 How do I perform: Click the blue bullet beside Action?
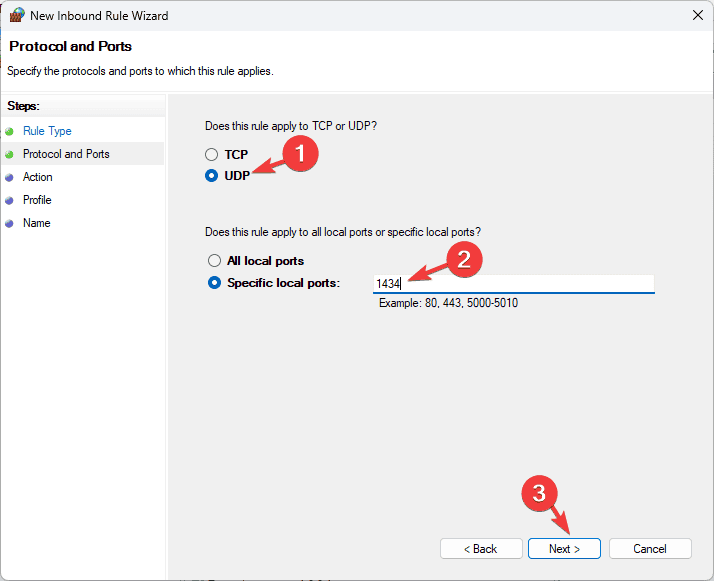(10, 177)
